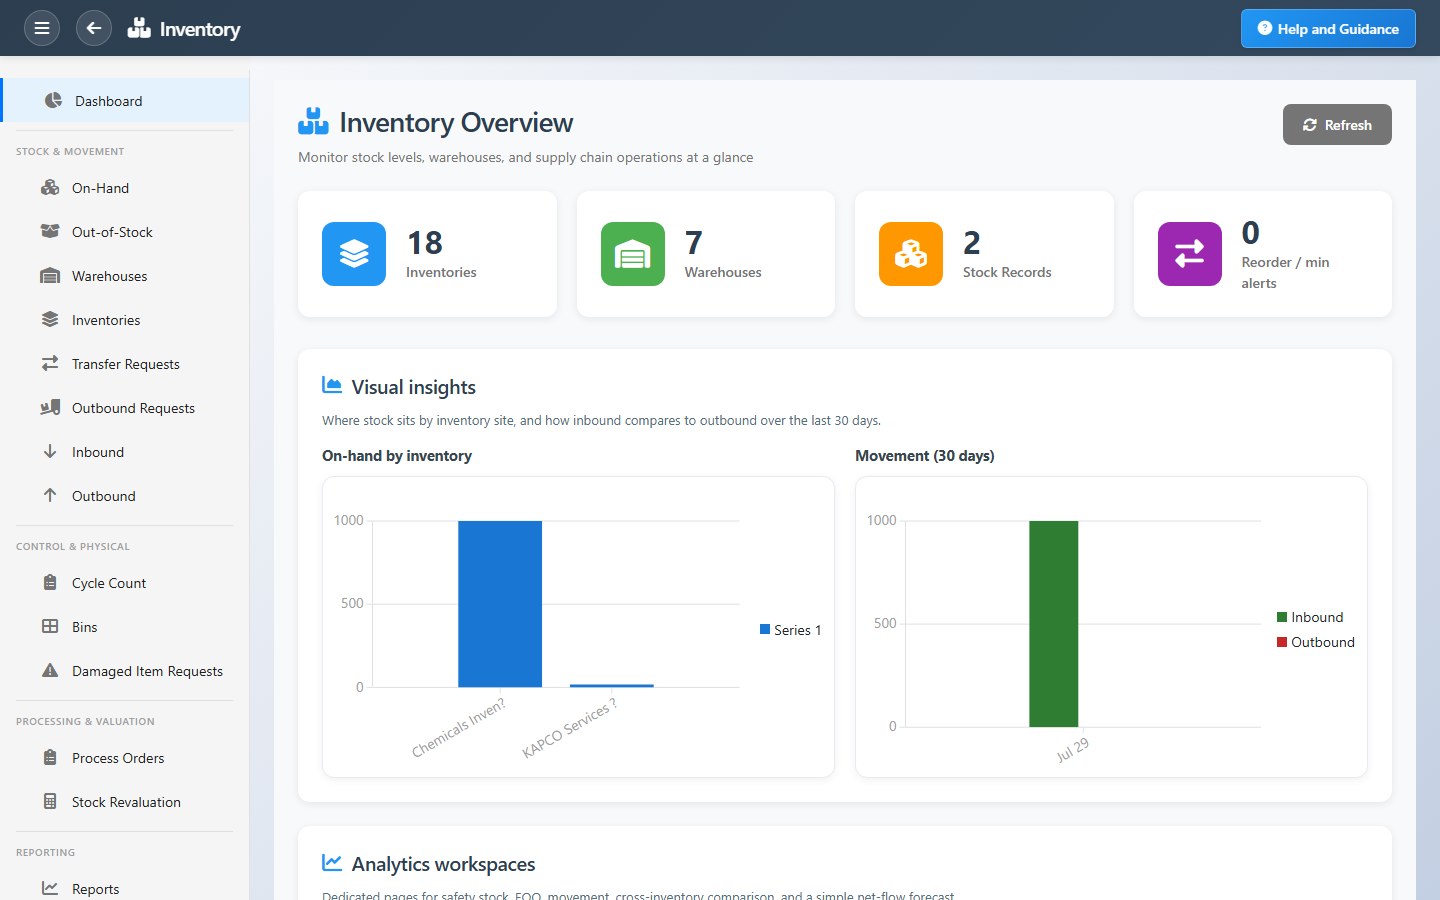Click the "PROCESSING & VALUATION" section label
This screenshot has width=1440, height=900.
pos(85,722)
